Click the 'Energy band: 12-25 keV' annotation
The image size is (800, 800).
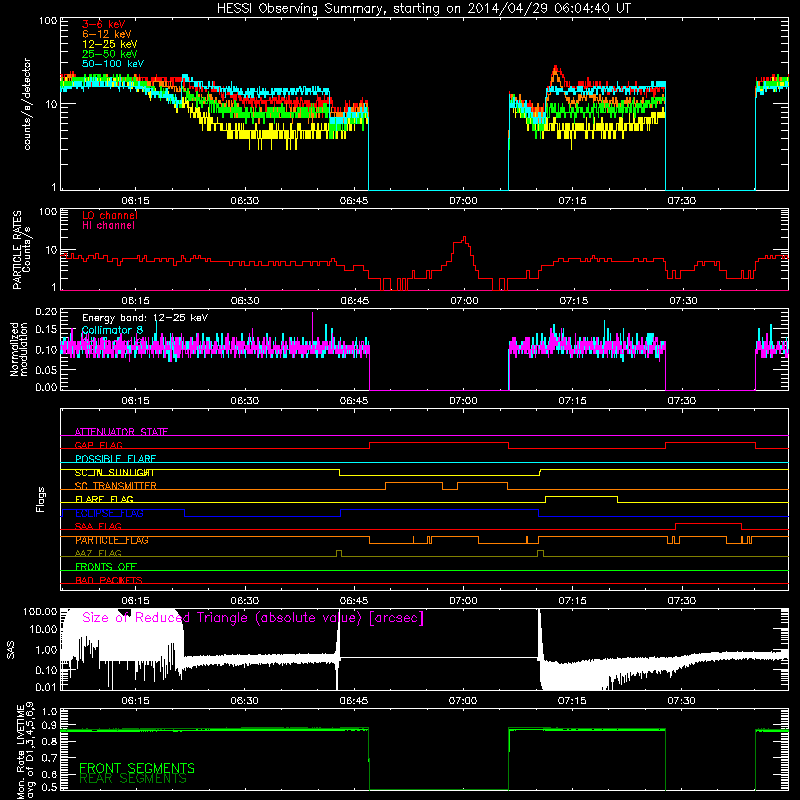[145, 318]
